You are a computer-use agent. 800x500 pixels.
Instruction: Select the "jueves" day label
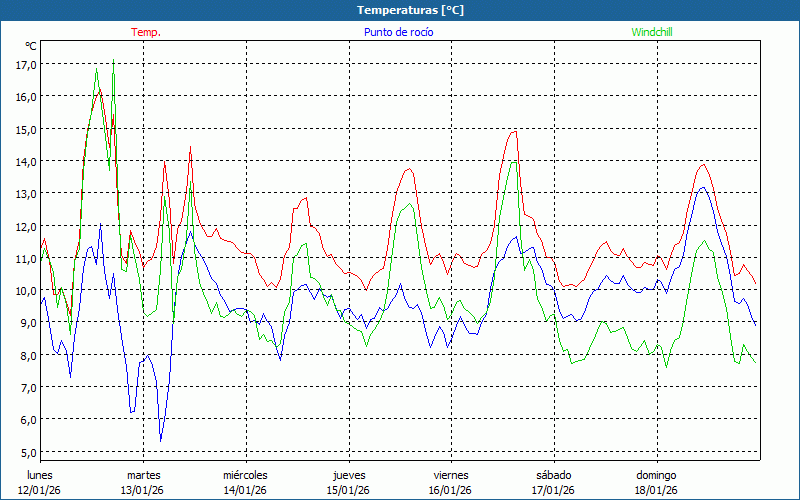pos(348,475)
